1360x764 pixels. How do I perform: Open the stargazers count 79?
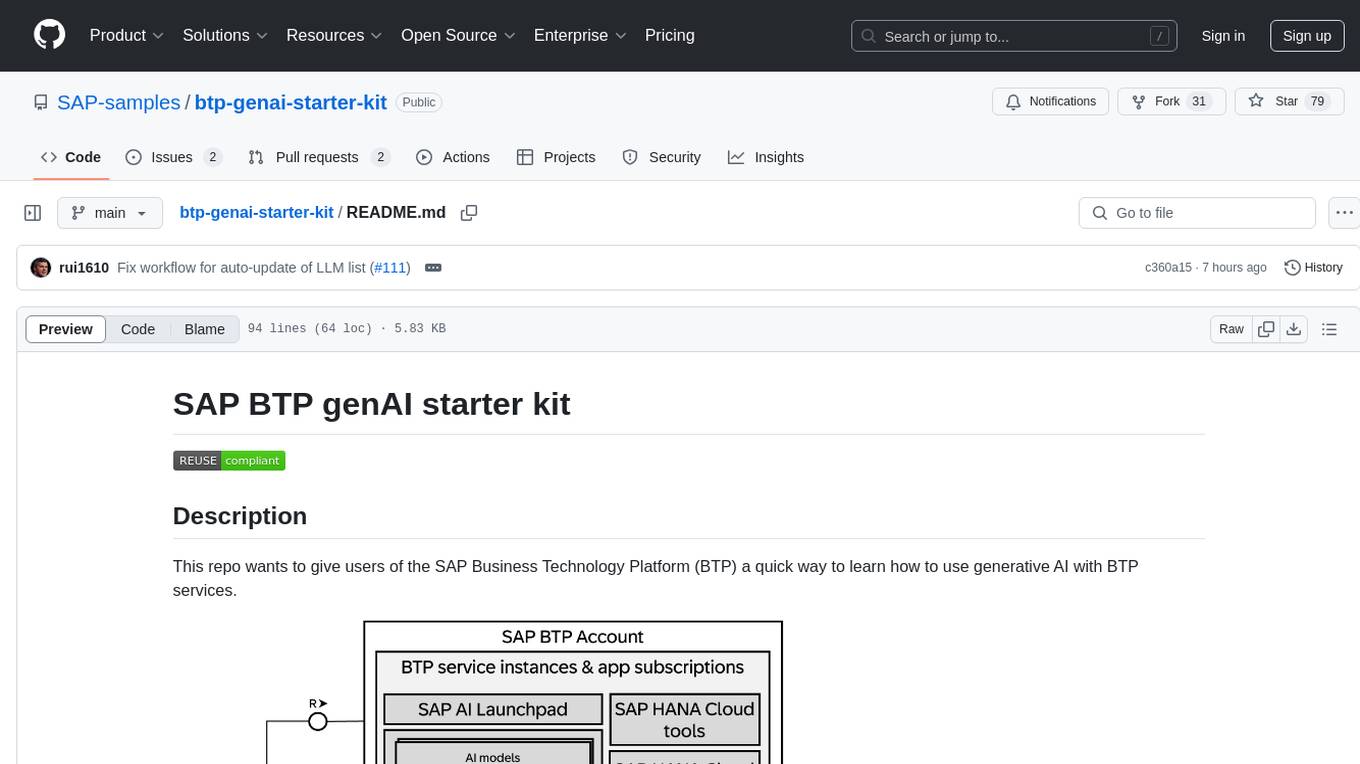tap(1317, 101)
